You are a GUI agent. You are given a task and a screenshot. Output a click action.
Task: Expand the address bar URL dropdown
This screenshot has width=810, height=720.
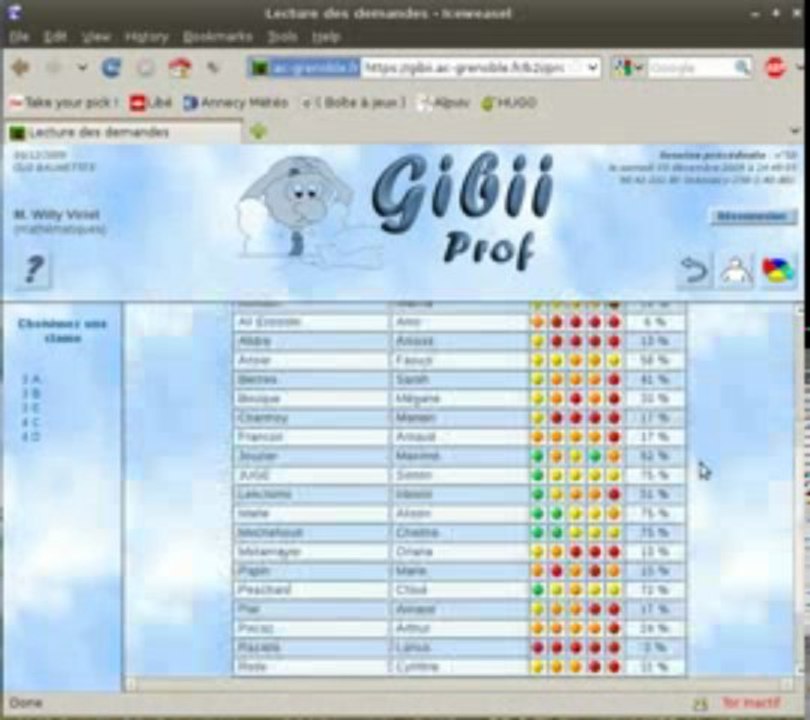(593, 68)
